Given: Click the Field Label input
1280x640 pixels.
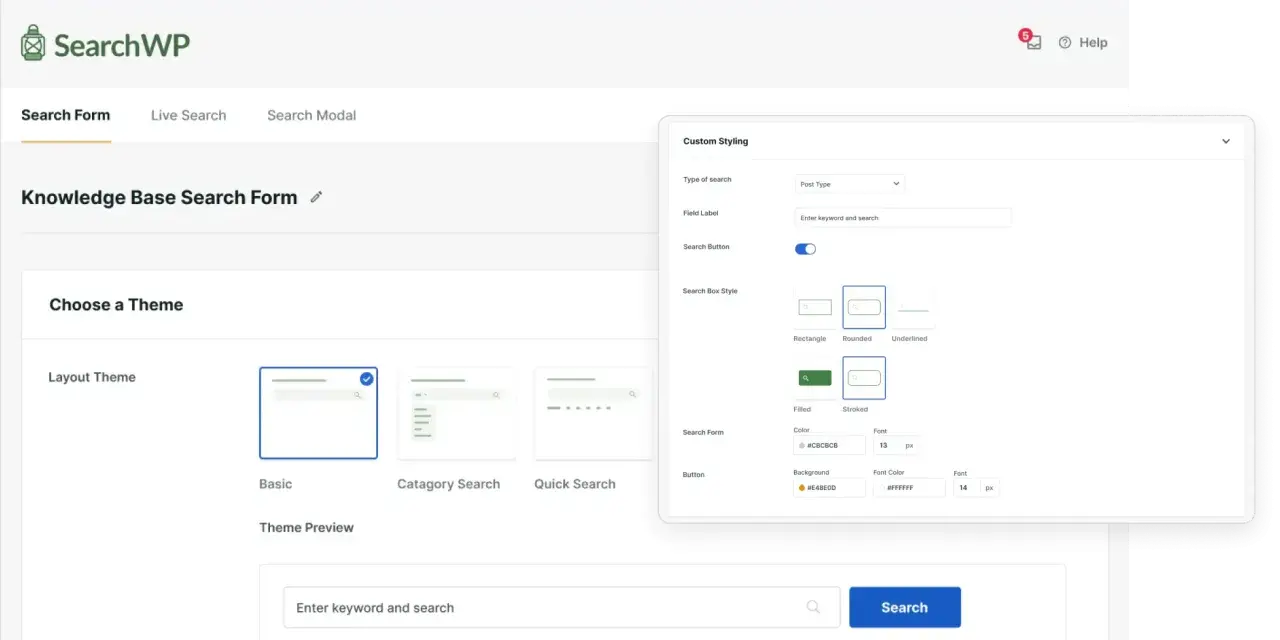Looking at the screenshot, I should tap(902, 217).
